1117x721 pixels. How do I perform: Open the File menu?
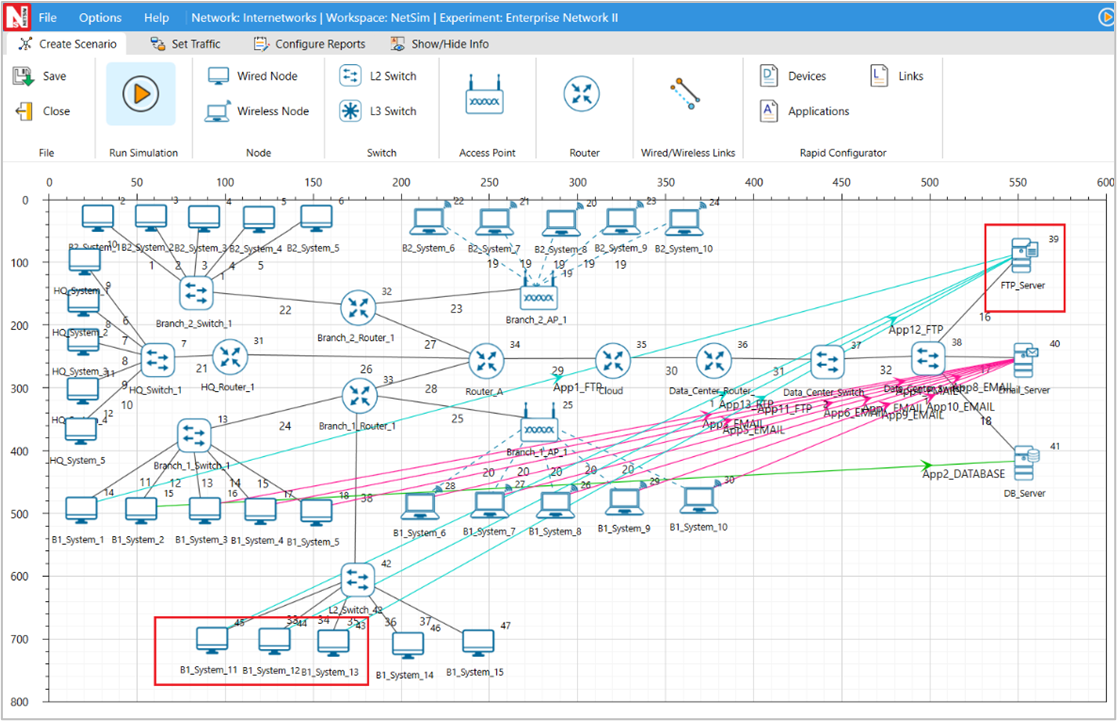47,17
